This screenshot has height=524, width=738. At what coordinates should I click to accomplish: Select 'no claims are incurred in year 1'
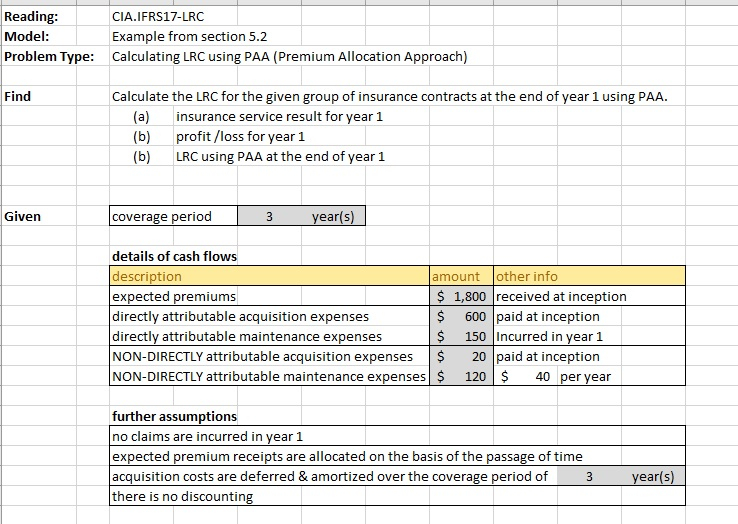(207, 436)
